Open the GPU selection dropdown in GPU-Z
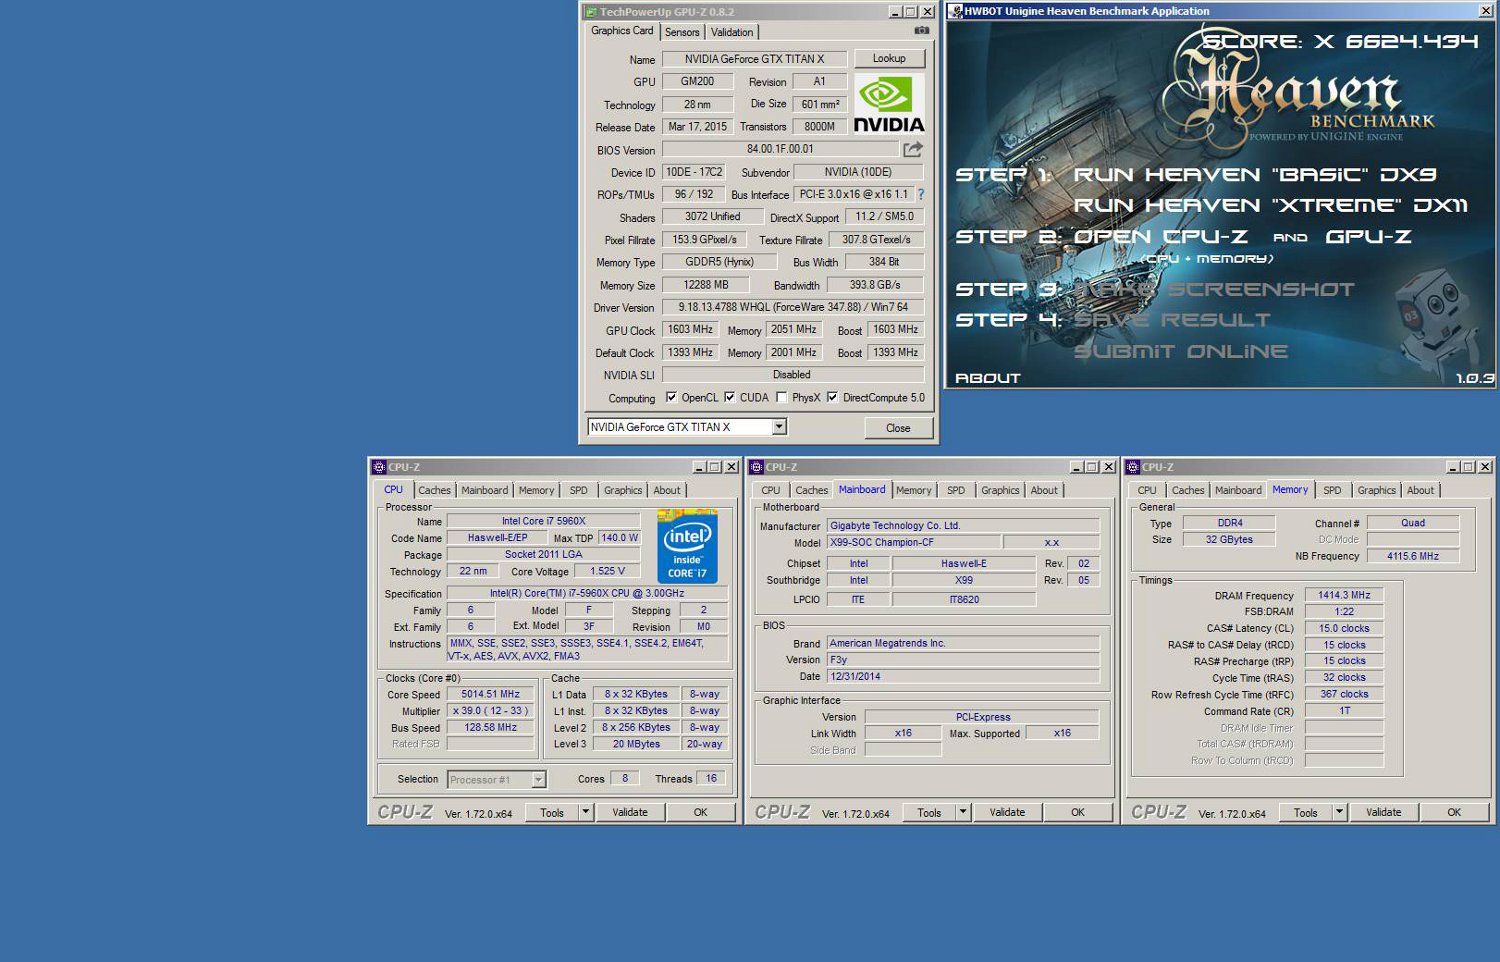Viewport: 1500px width, 962px height. [779, 427]
